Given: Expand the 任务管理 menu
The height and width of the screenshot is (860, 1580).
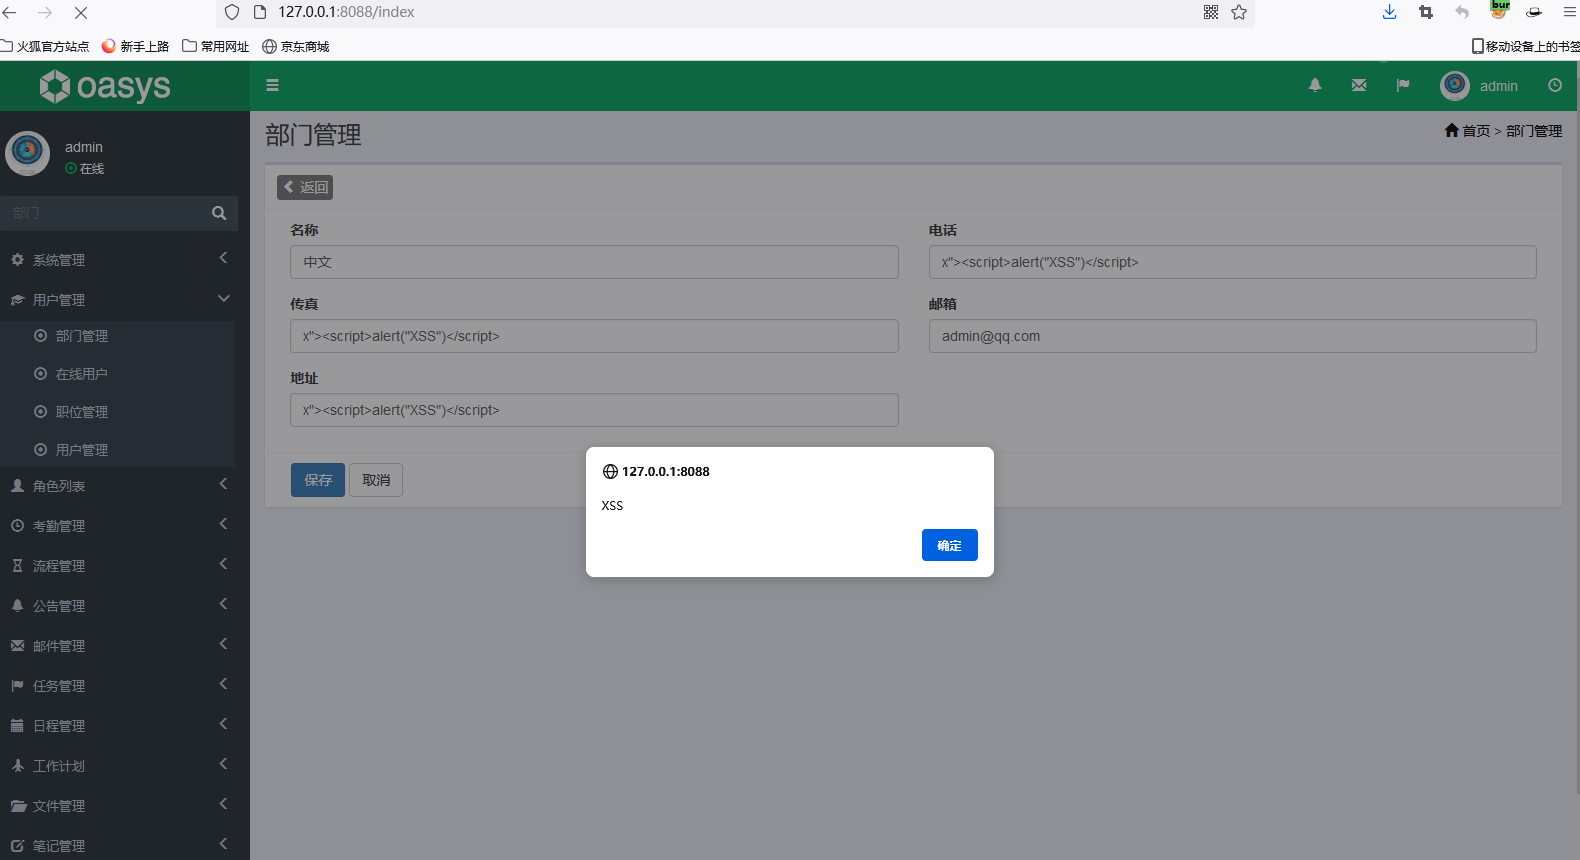Looking at the screenshot, I should coord(118,686).
